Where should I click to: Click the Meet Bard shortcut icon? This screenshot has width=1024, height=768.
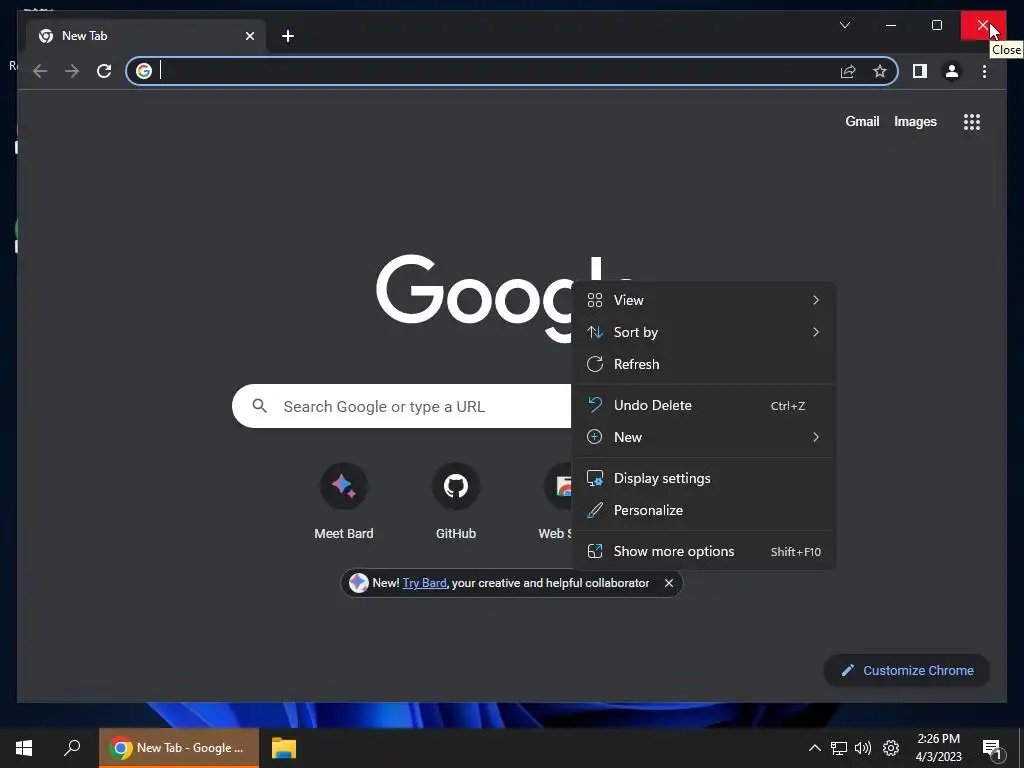(344, 486)
